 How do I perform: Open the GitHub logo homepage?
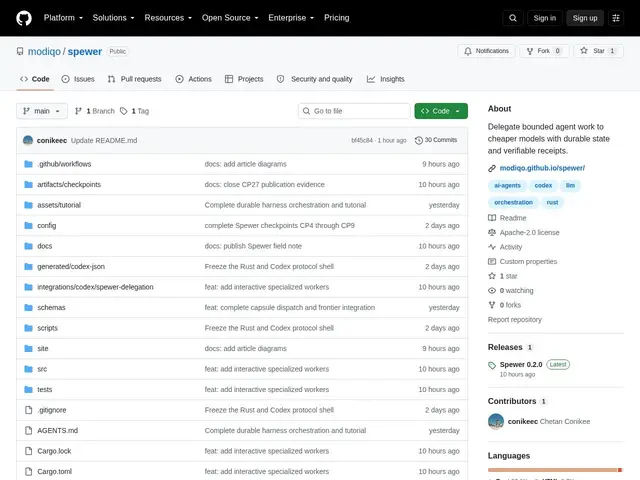pyautogui.click(x=24, y=18)
